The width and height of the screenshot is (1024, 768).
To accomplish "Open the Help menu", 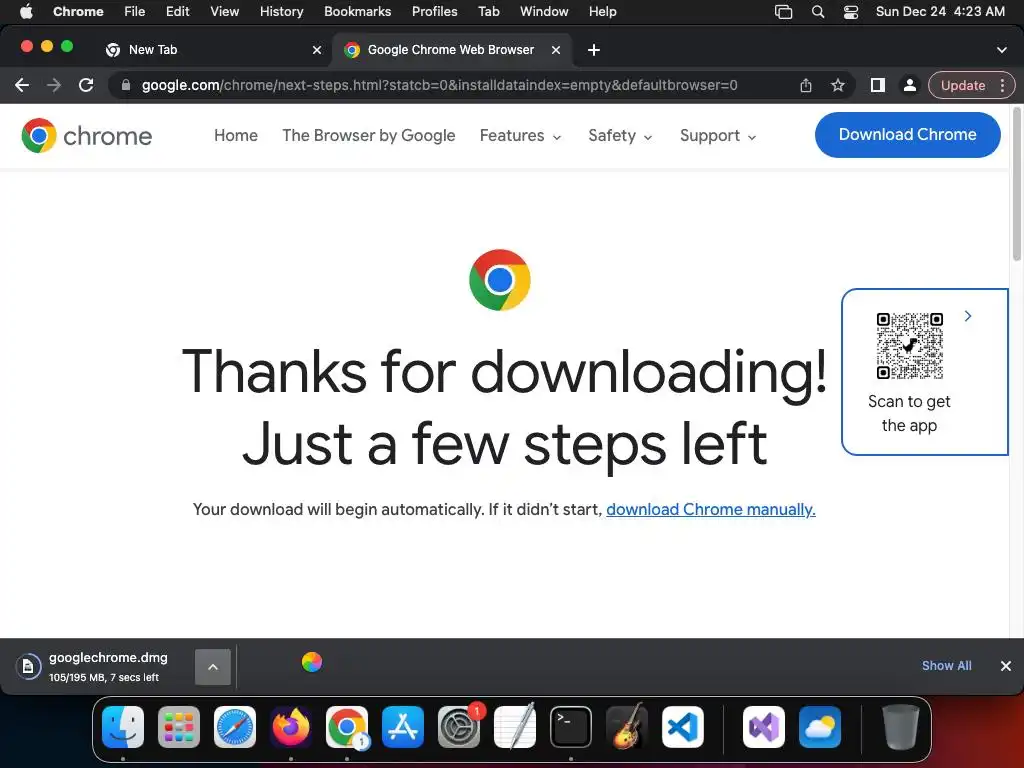I will 603,11.
